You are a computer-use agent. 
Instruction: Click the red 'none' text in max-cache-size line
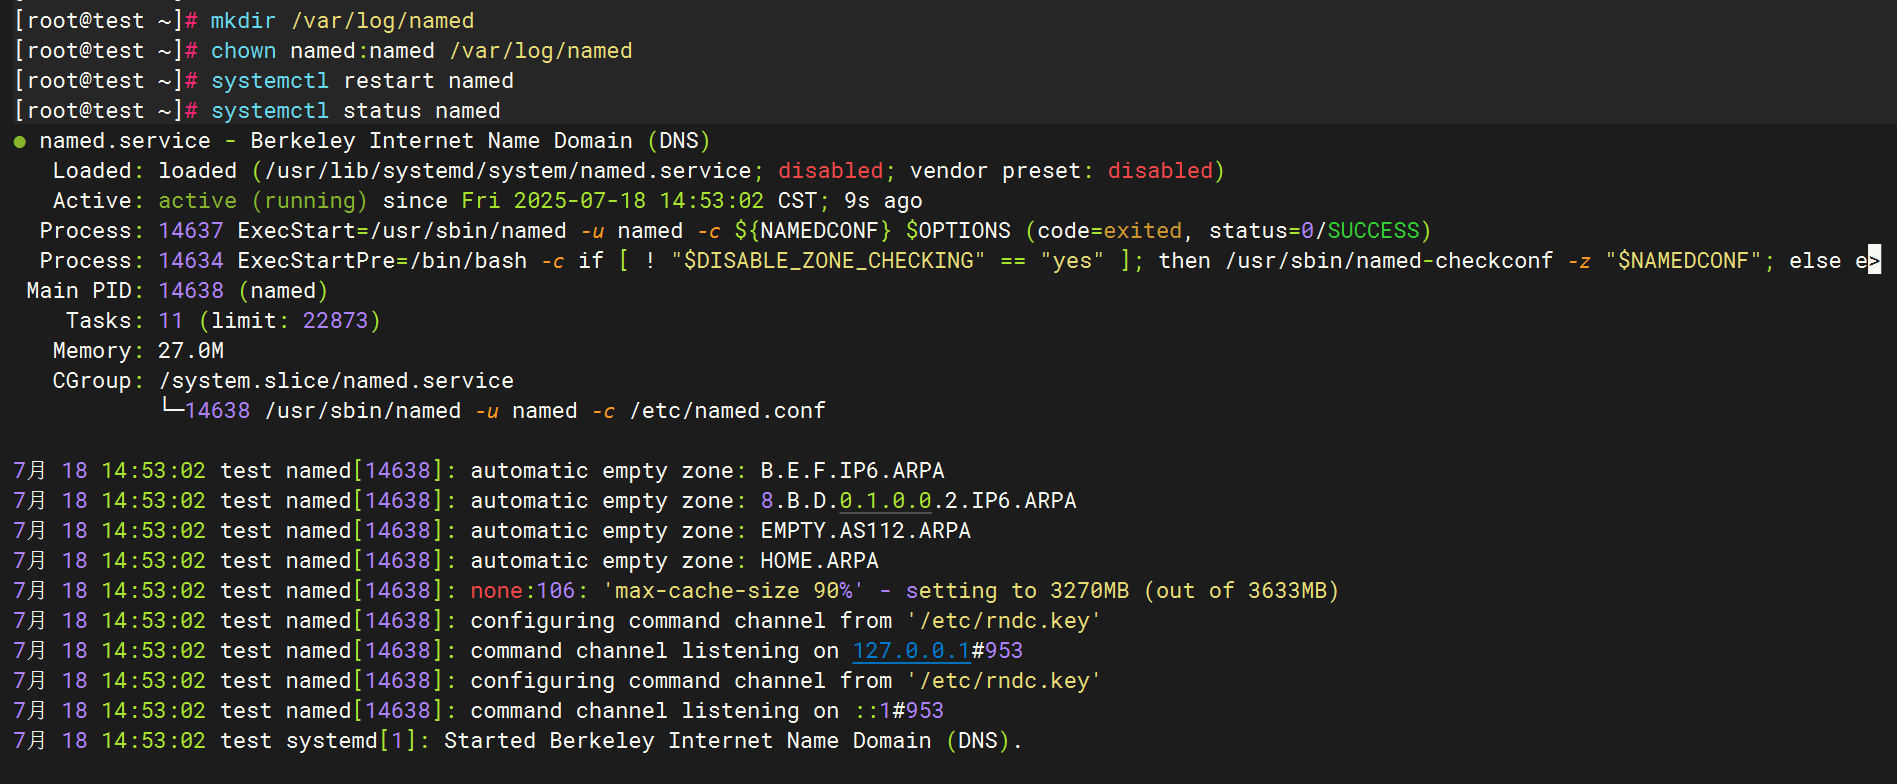pos(496,591)
